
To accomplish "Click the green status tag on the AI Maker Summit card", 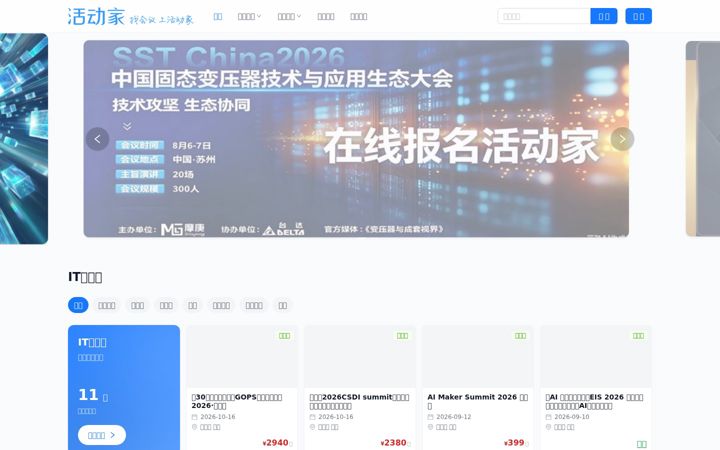I will pyautogui.click(x=520, y=336).
